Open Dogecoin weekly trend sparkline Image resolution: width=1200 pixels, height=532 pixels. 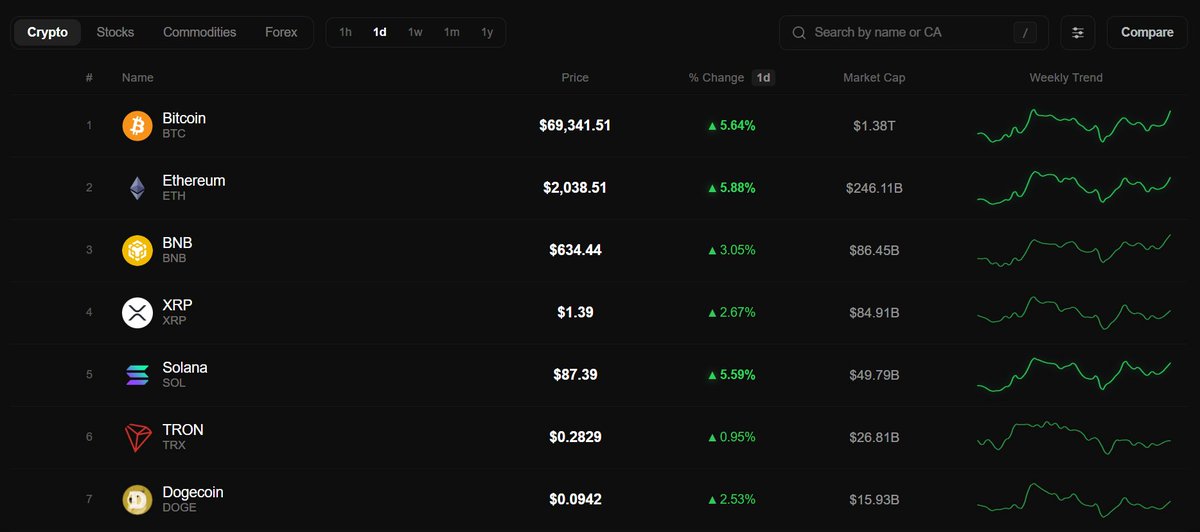coord(1074,500)
